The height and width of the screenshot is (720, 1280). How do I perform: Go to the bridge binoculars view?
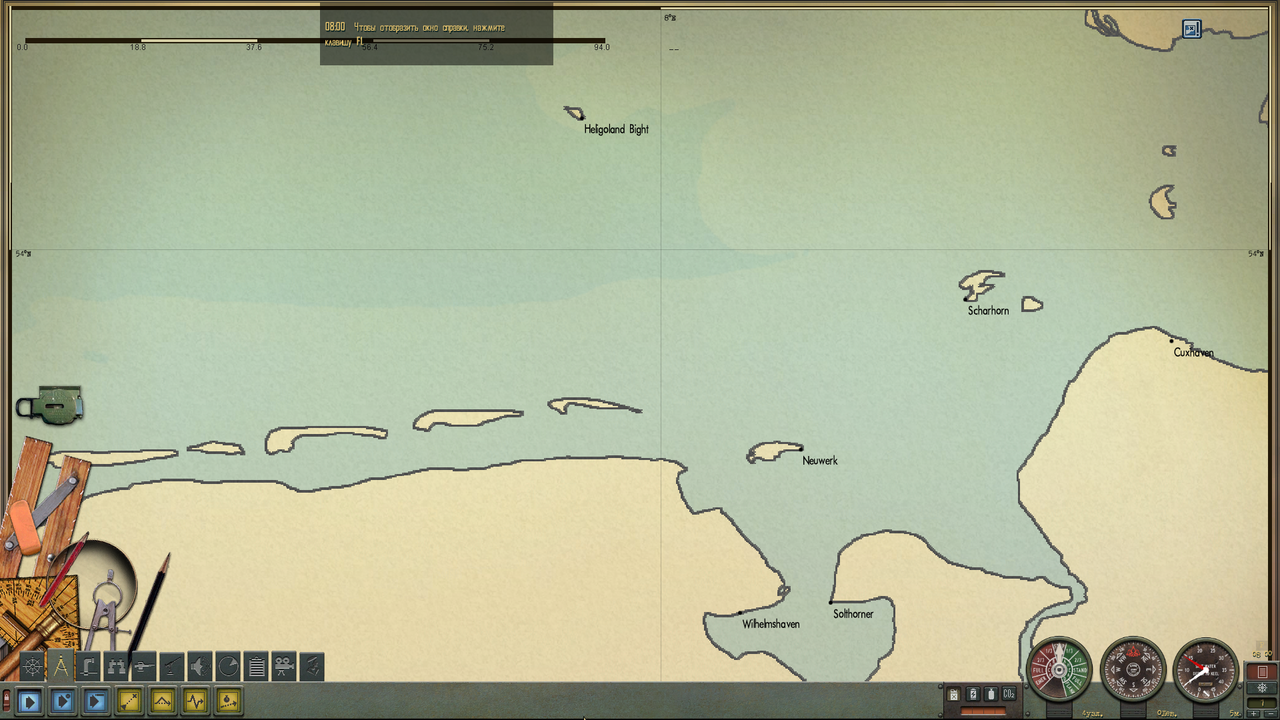pyautogui.click(x=117, y=666)
